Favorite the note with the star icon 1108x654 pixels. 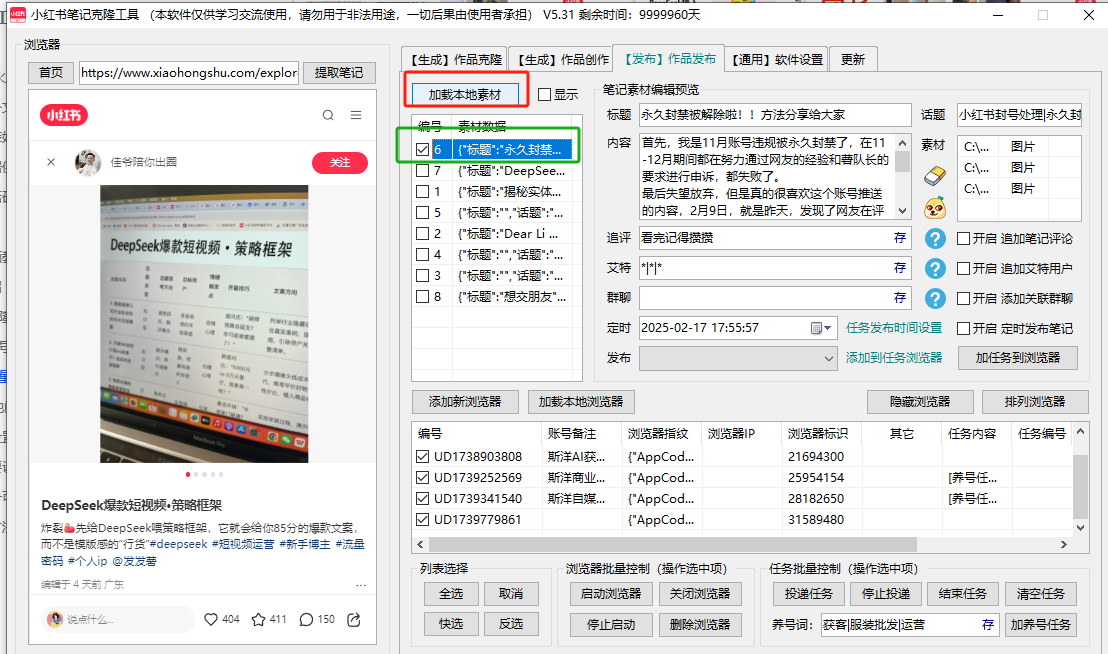pos(258,619)
